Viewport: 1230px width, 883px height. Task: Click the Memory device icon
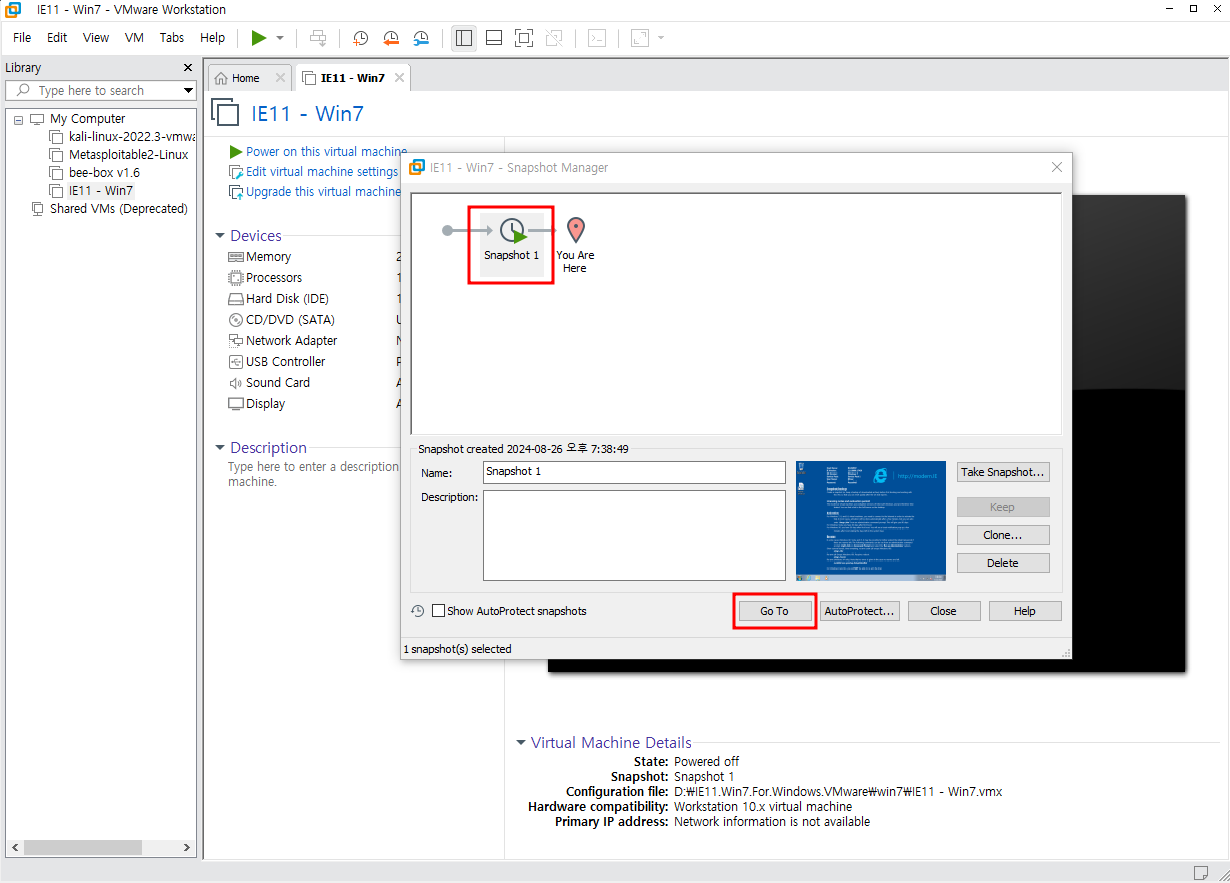(x=236, y=257)
